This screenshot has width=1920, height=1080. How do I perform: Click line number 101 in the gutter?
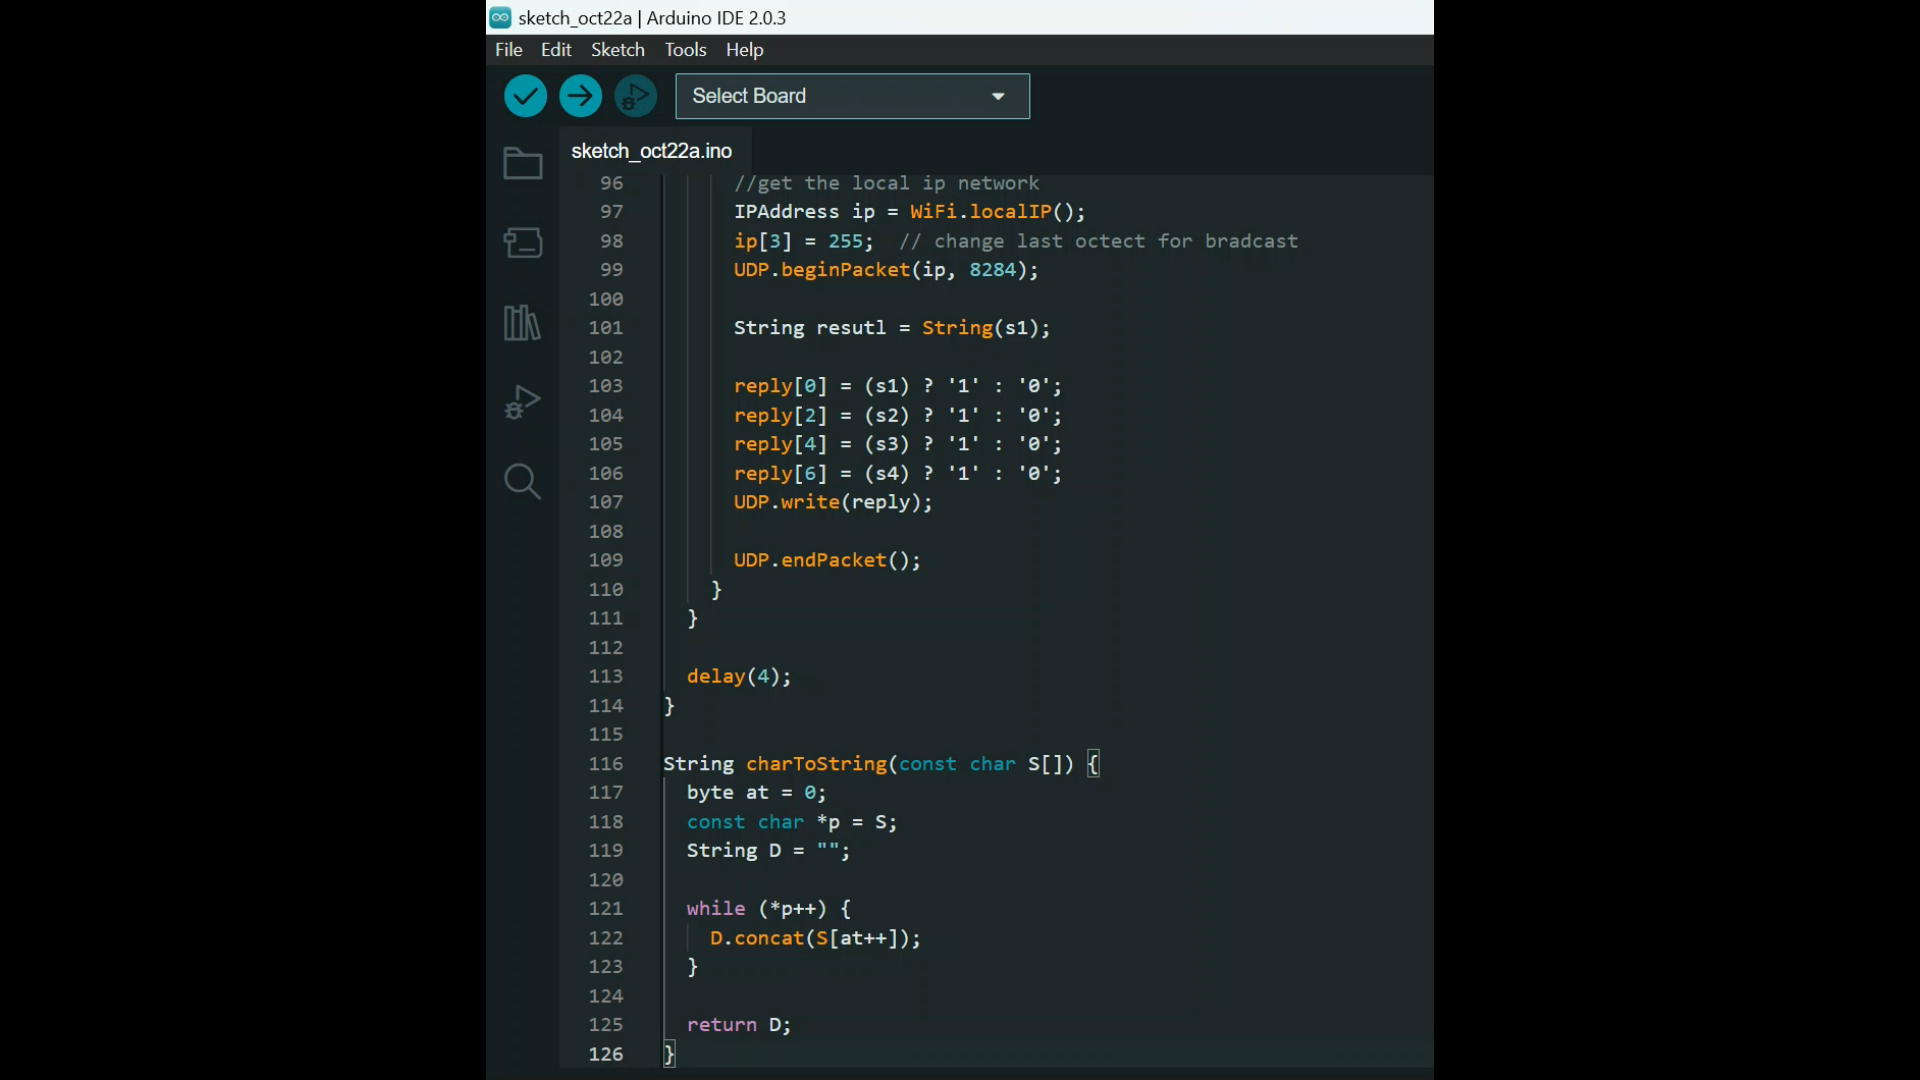[x=606, y=327]
